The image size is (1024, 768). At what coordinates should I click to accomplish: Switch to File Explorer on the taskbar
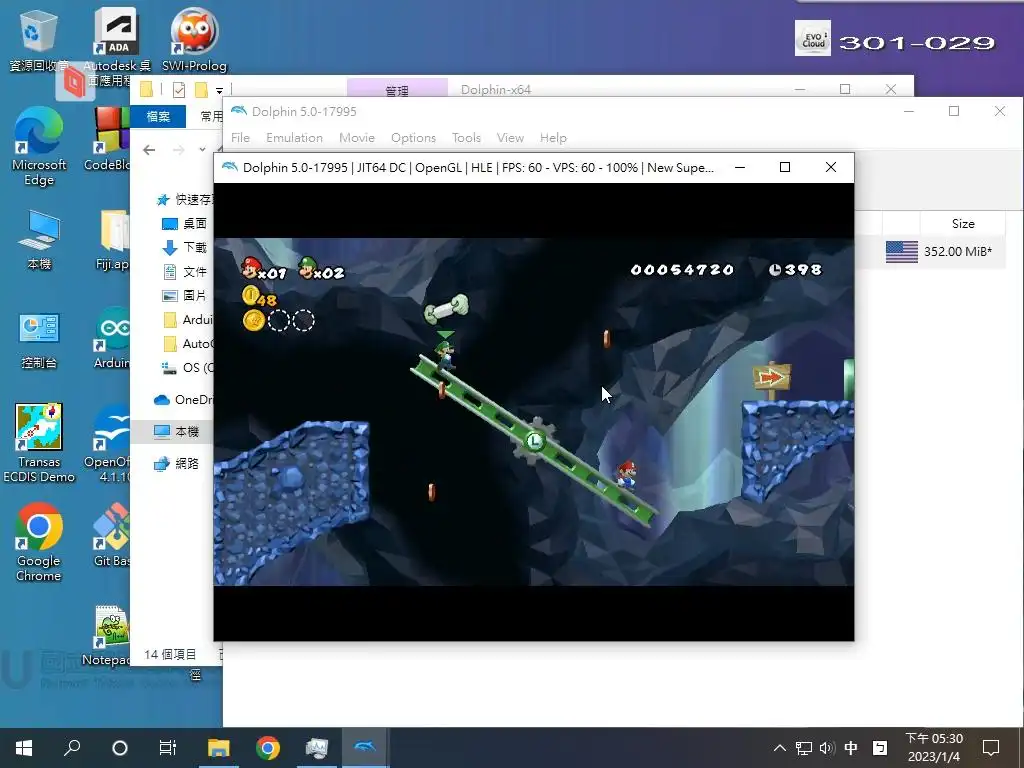tap(219, 747)
